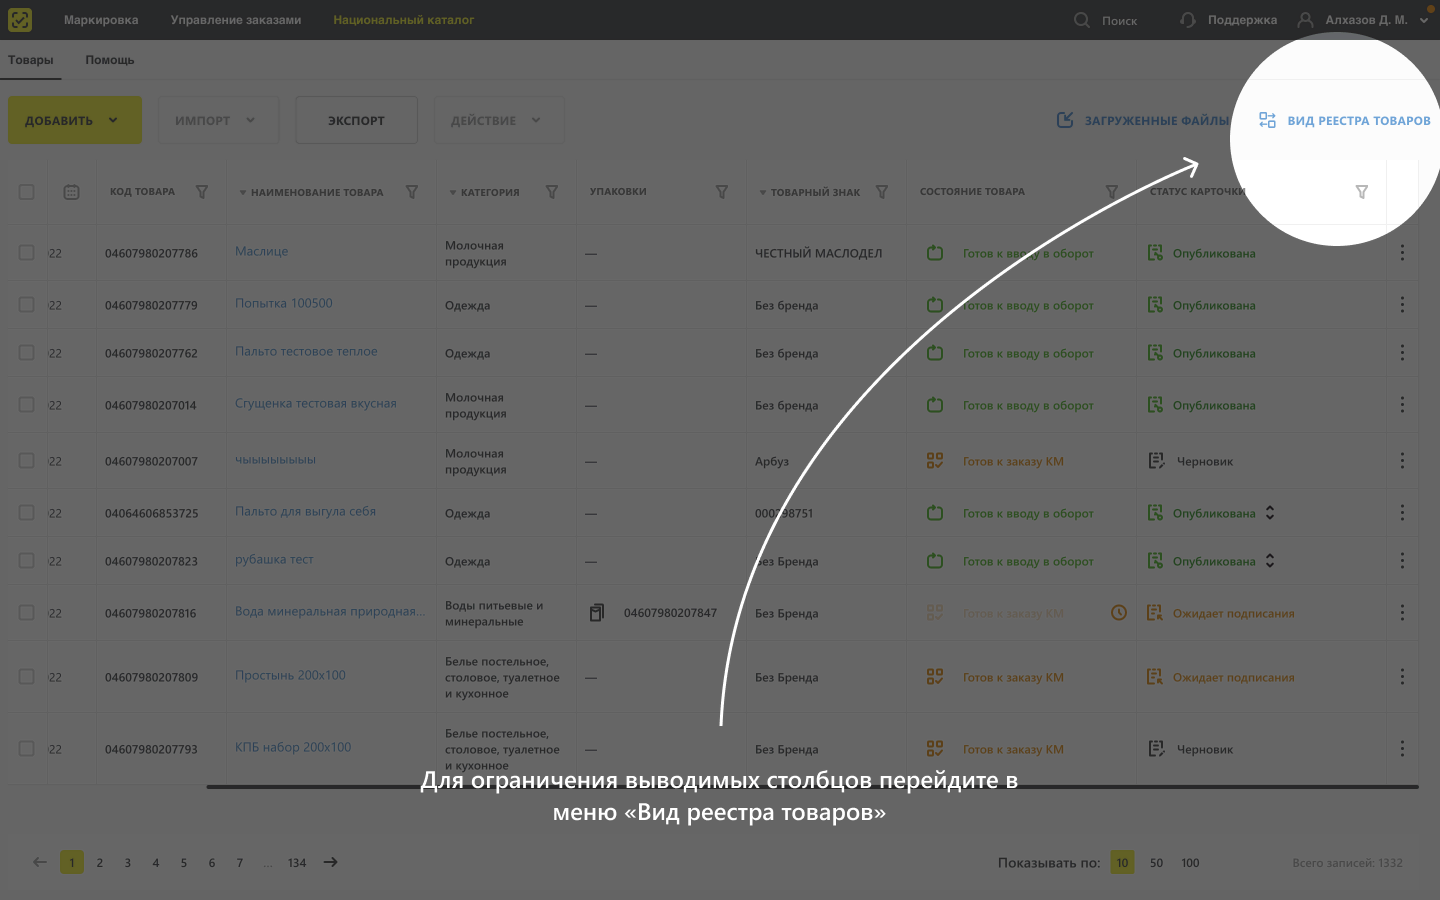
Task: Open row actions menu for Попытка 100500
Action: [1402, 304]
